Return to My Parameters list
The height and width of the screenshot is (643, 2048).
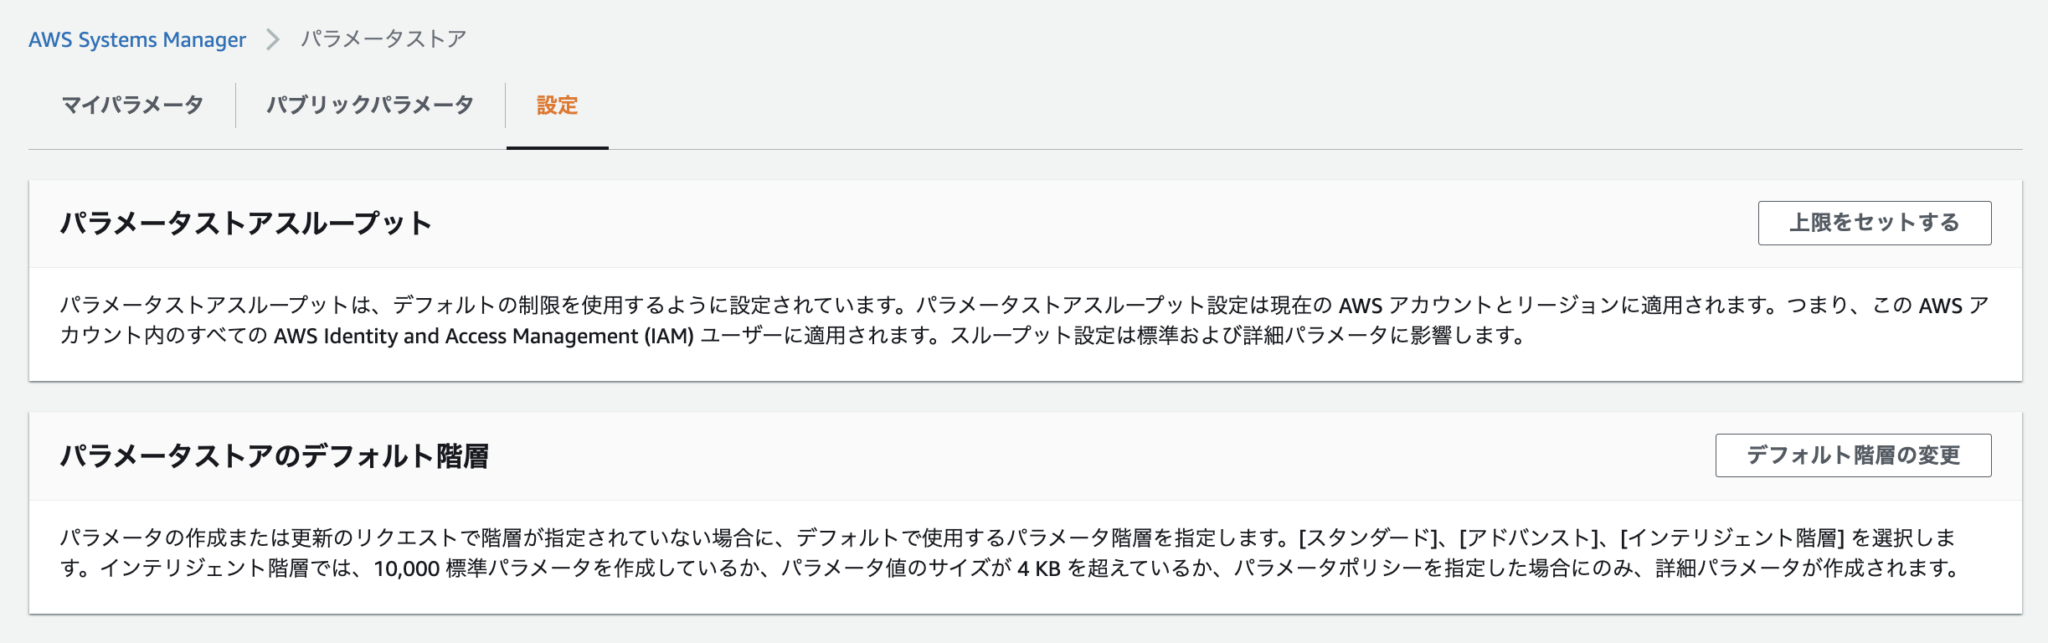pyautogui.click(x=134, y=104)
